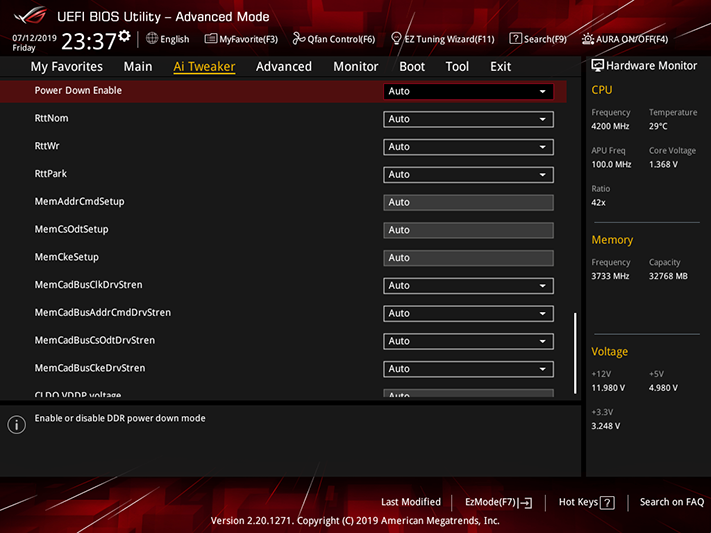Click the 3733 MHz memory frequency
Screen dimensions: 711x533
[x=610, y=276]
